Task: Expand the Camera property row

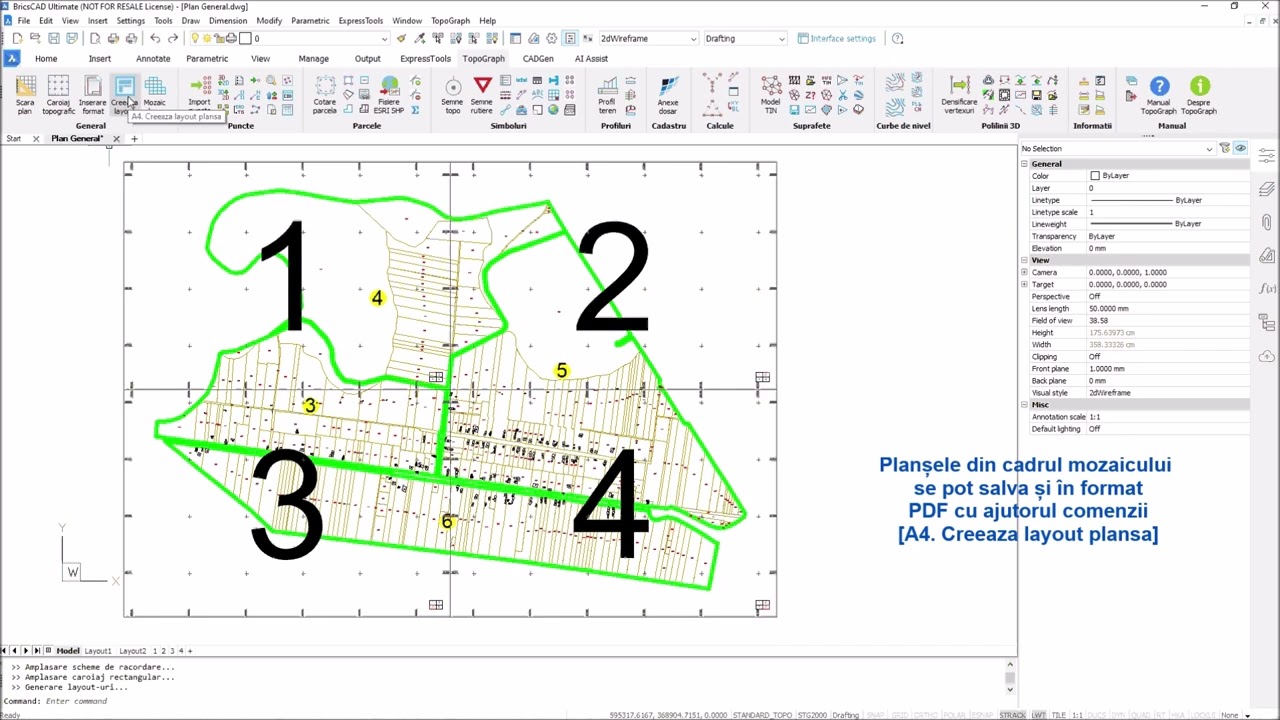Action: coord(1024,272)
